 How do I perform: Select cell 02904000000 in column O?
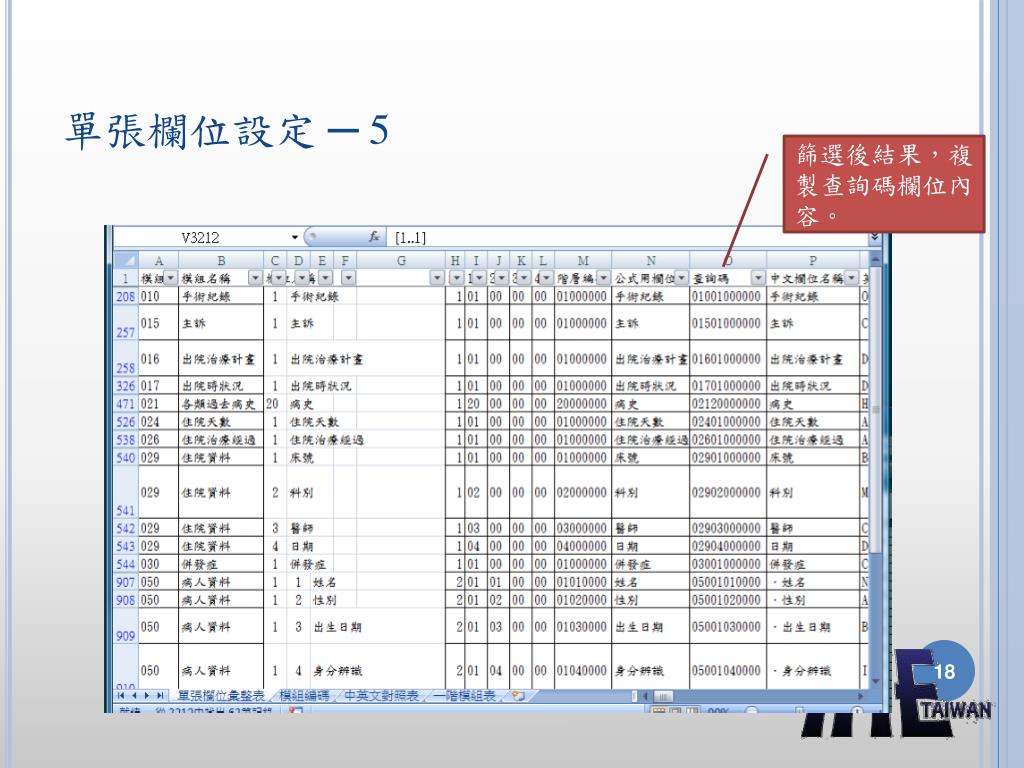[728, 546]
